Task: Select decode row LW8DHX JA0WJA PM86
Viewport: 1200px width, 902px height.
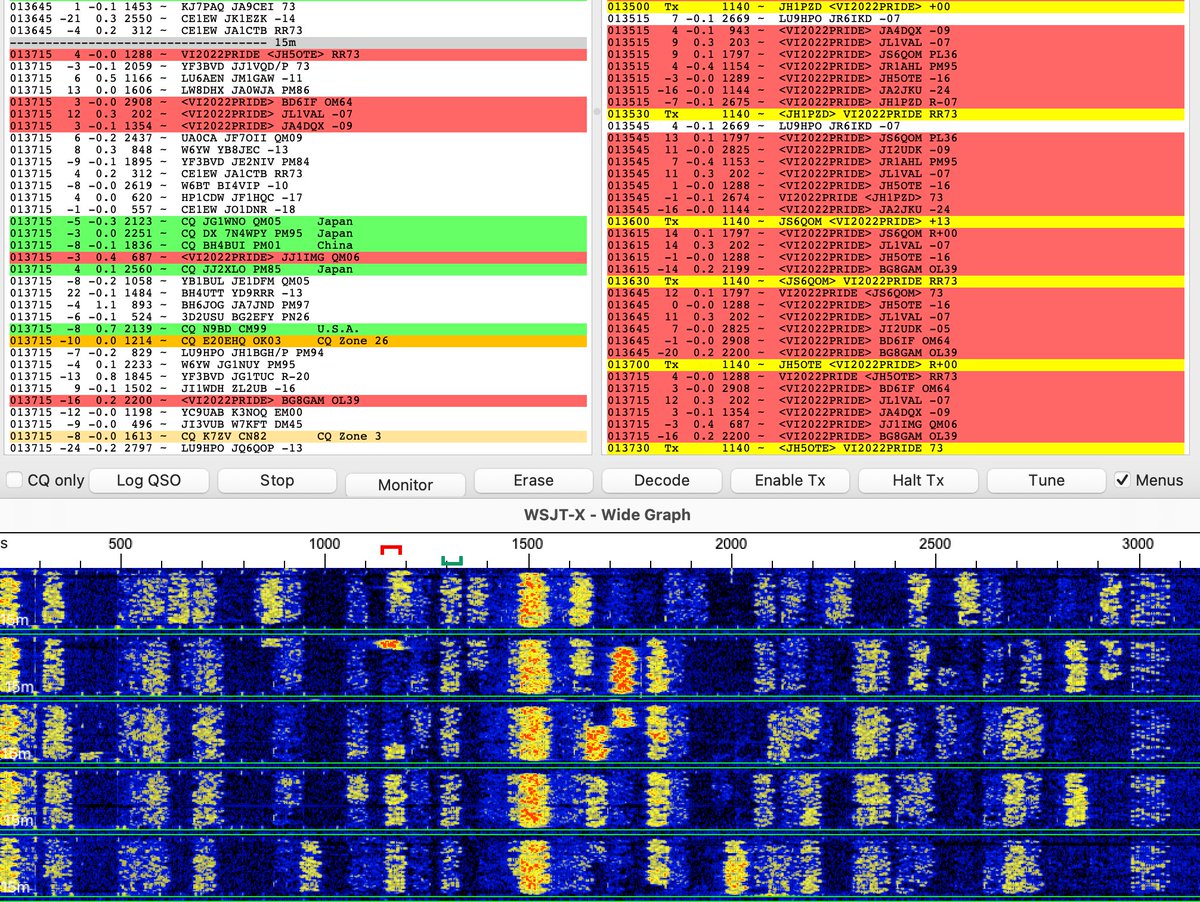Action: pos(296,90)
